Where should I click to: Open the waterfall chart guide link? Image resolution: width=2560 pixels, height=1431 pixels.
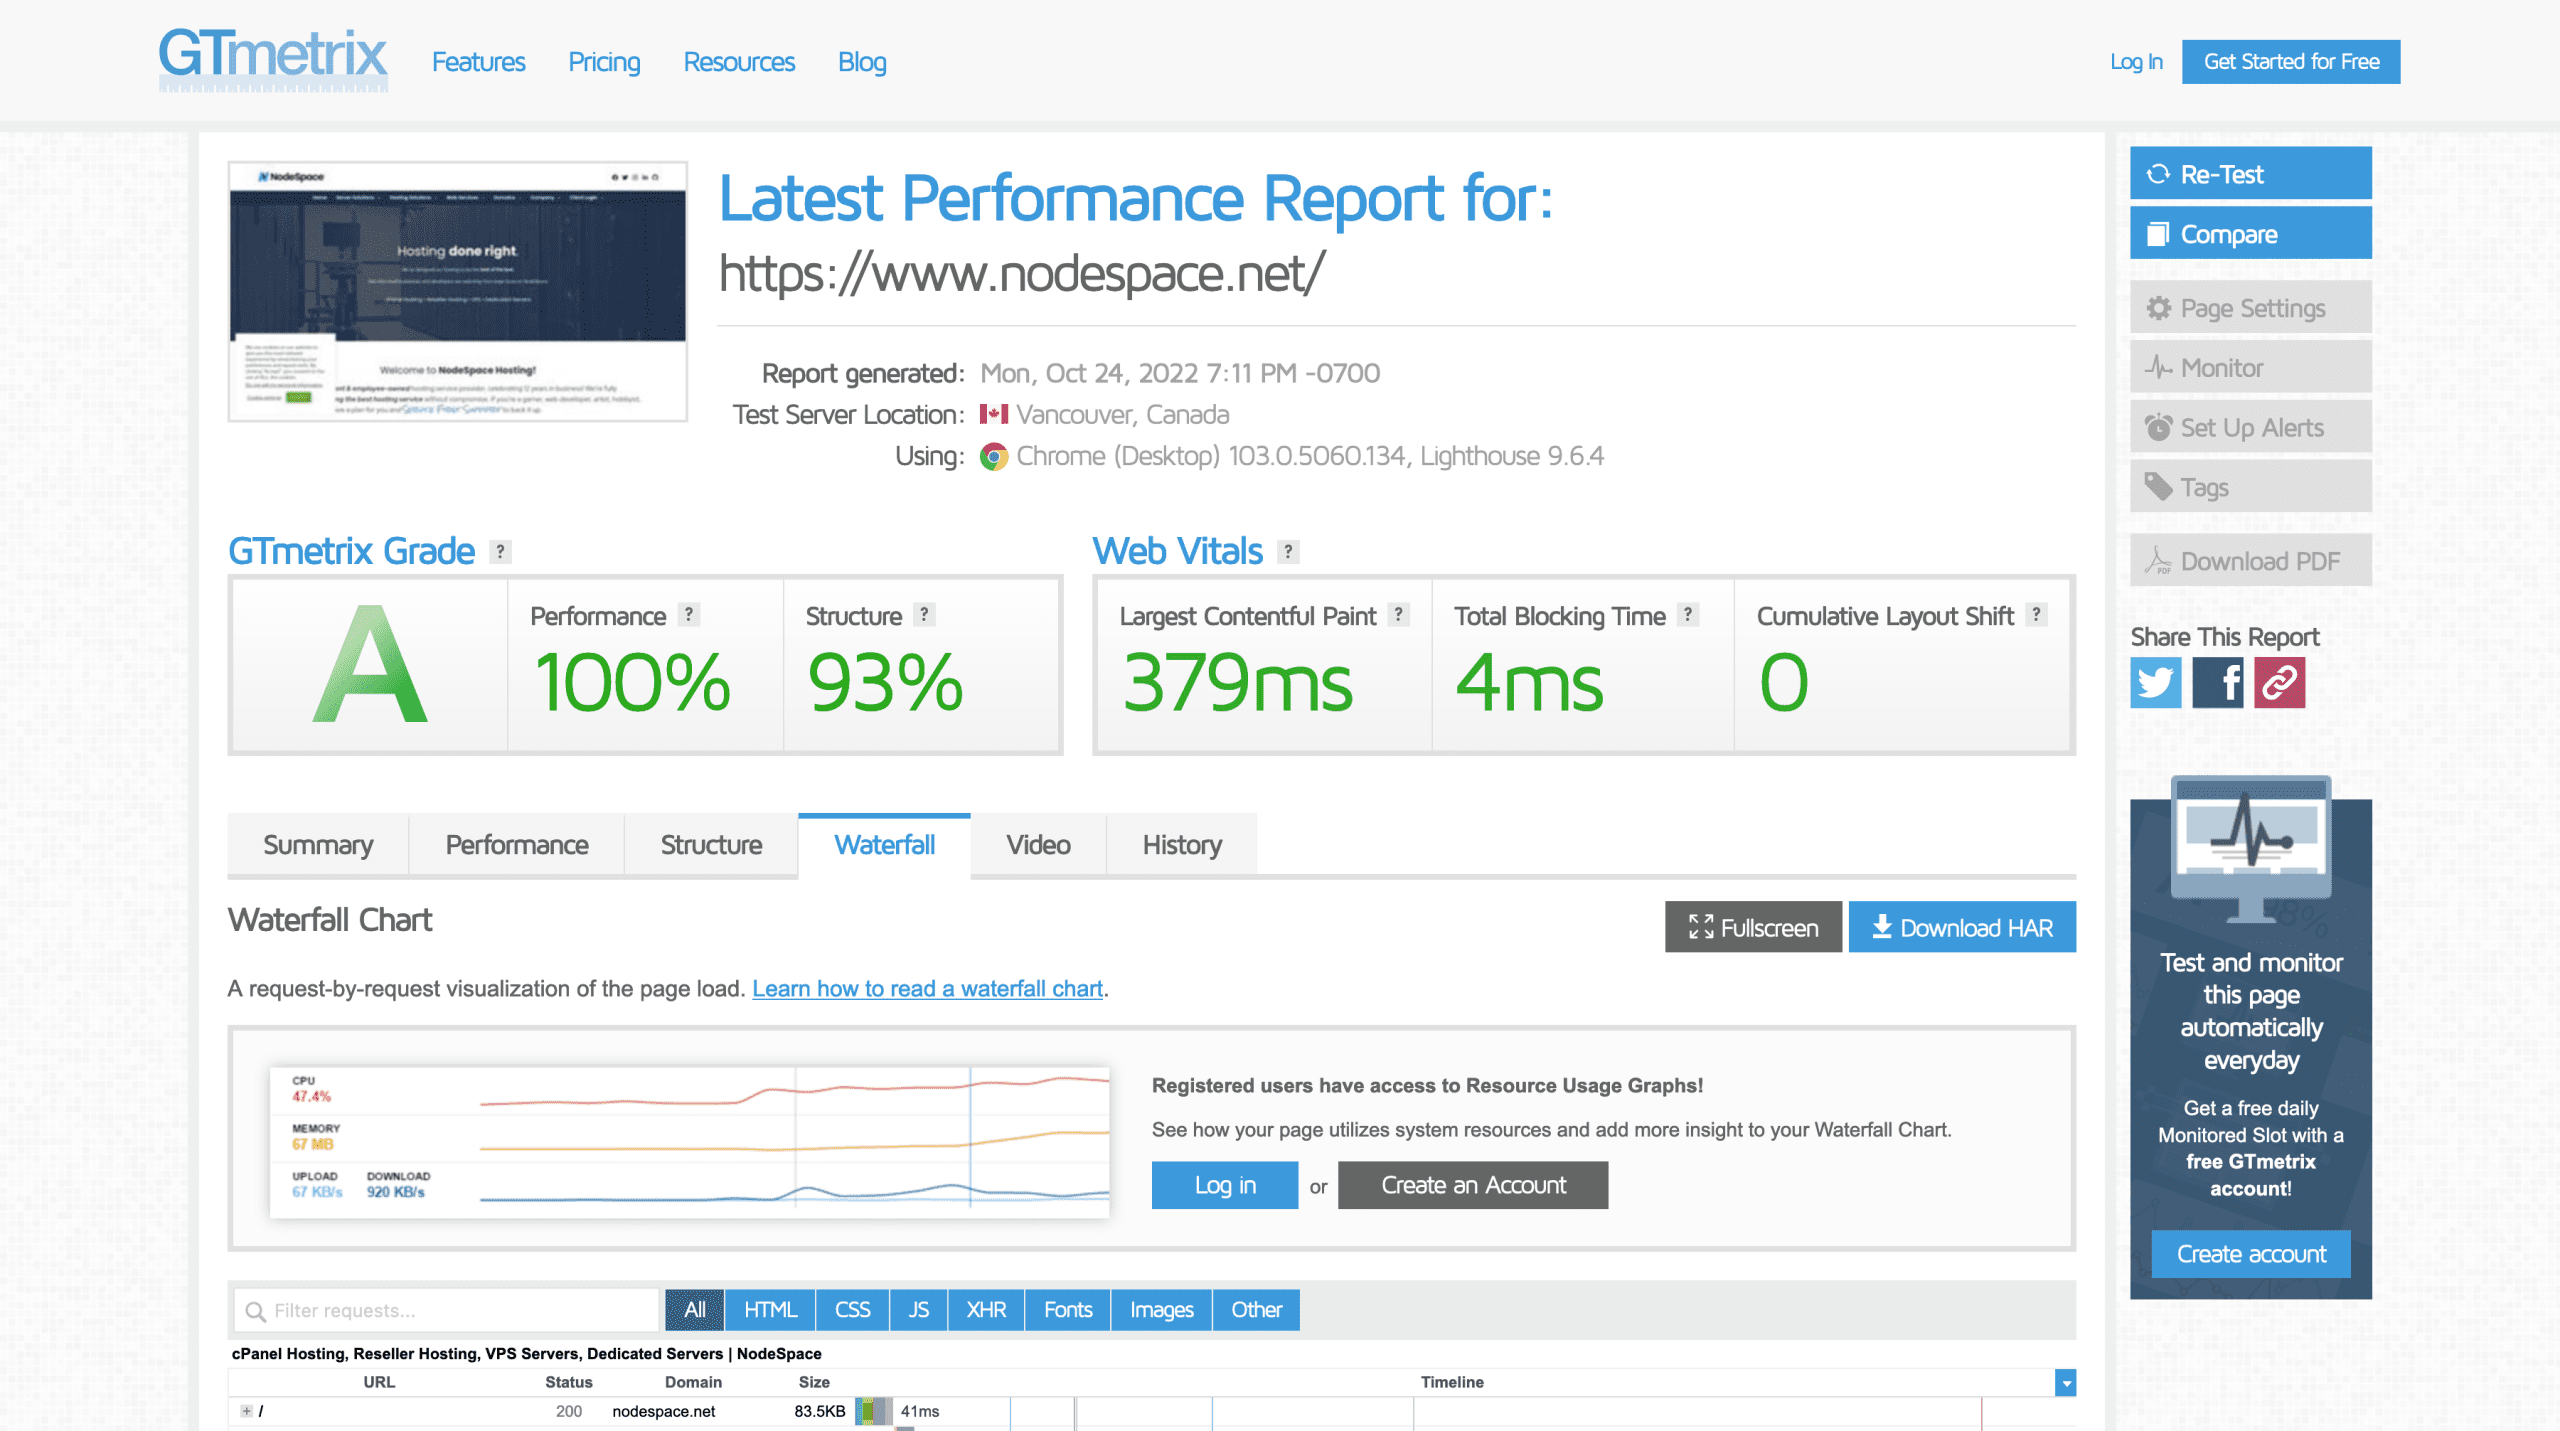point(927,989)
